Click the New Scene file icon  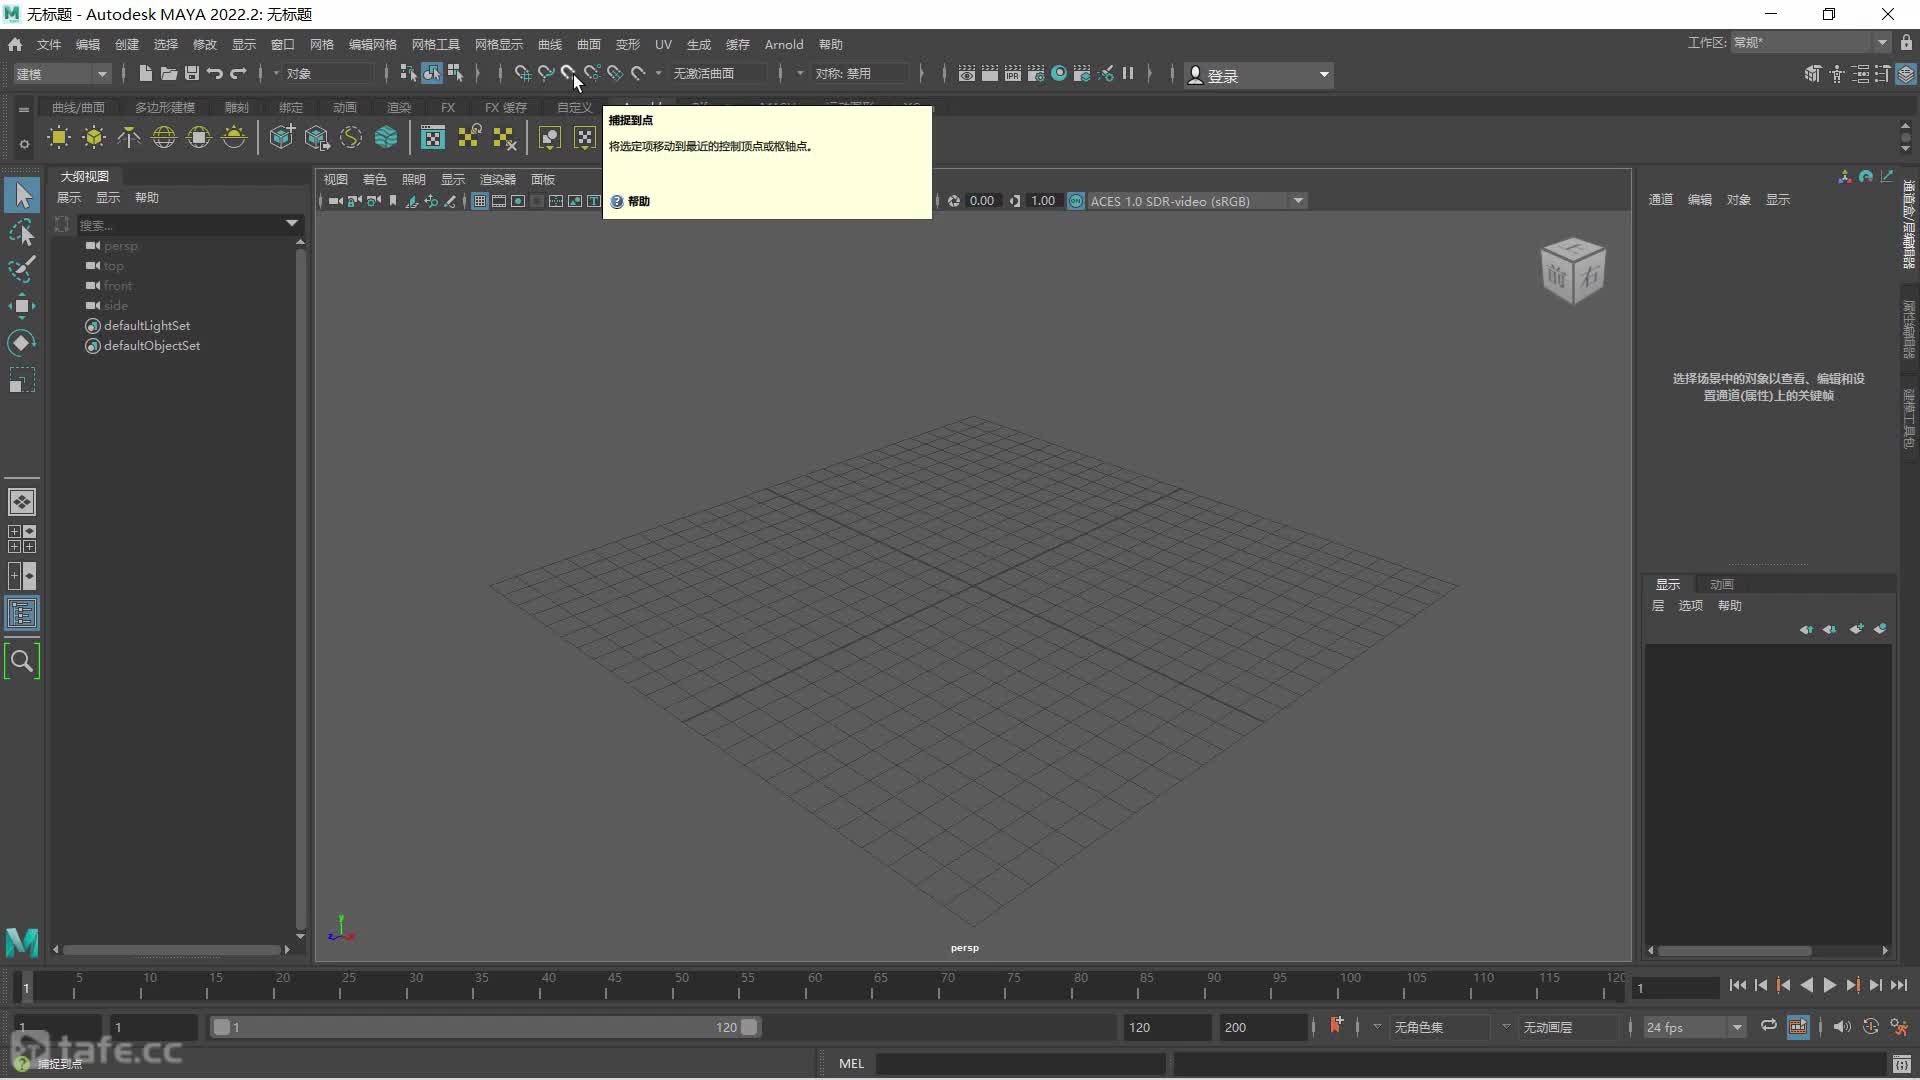(145, 73)
